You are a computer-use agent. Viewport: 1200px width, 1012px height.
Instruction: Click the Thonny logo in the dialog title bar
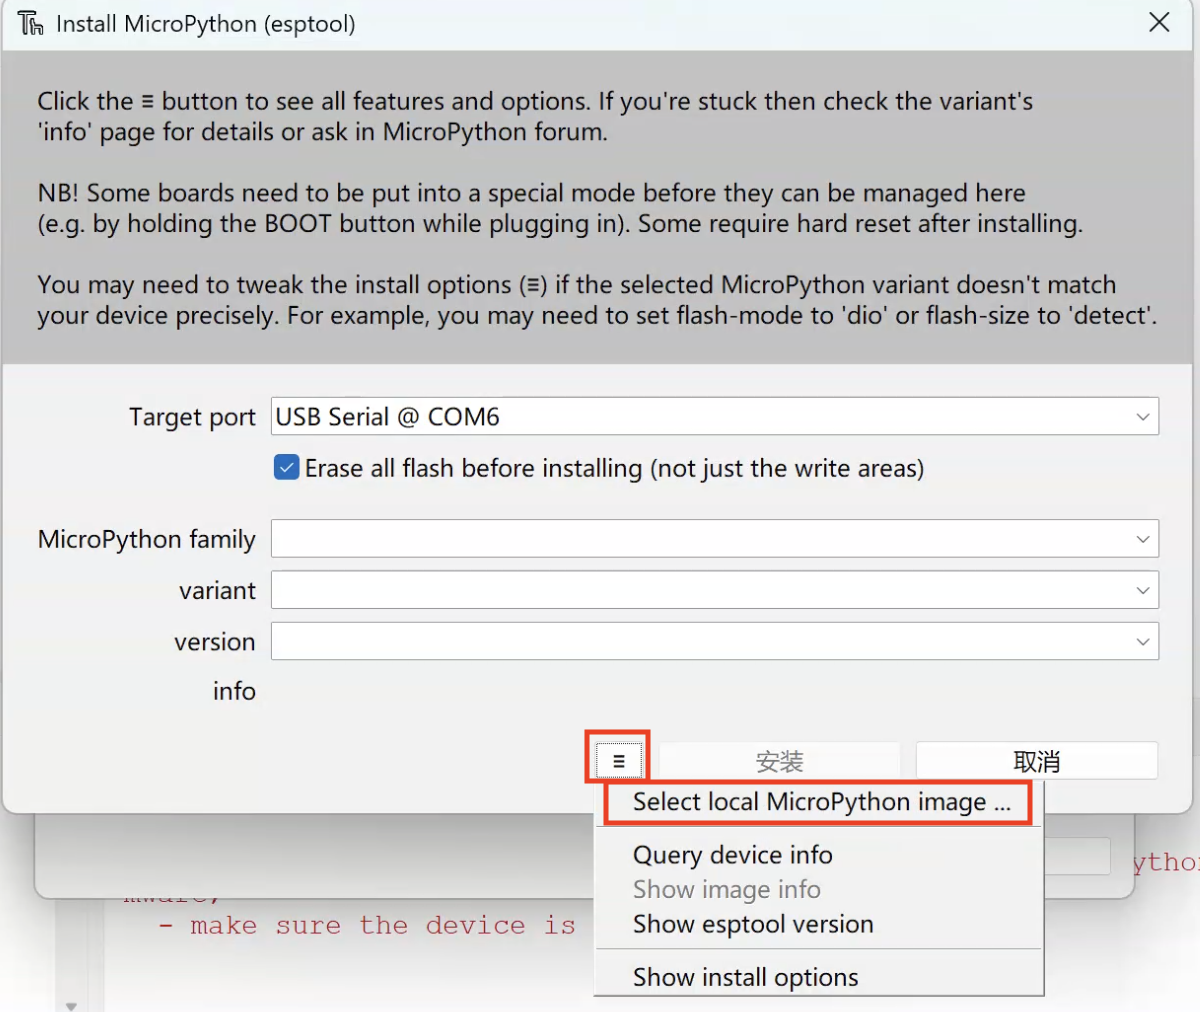pos(30,22)
